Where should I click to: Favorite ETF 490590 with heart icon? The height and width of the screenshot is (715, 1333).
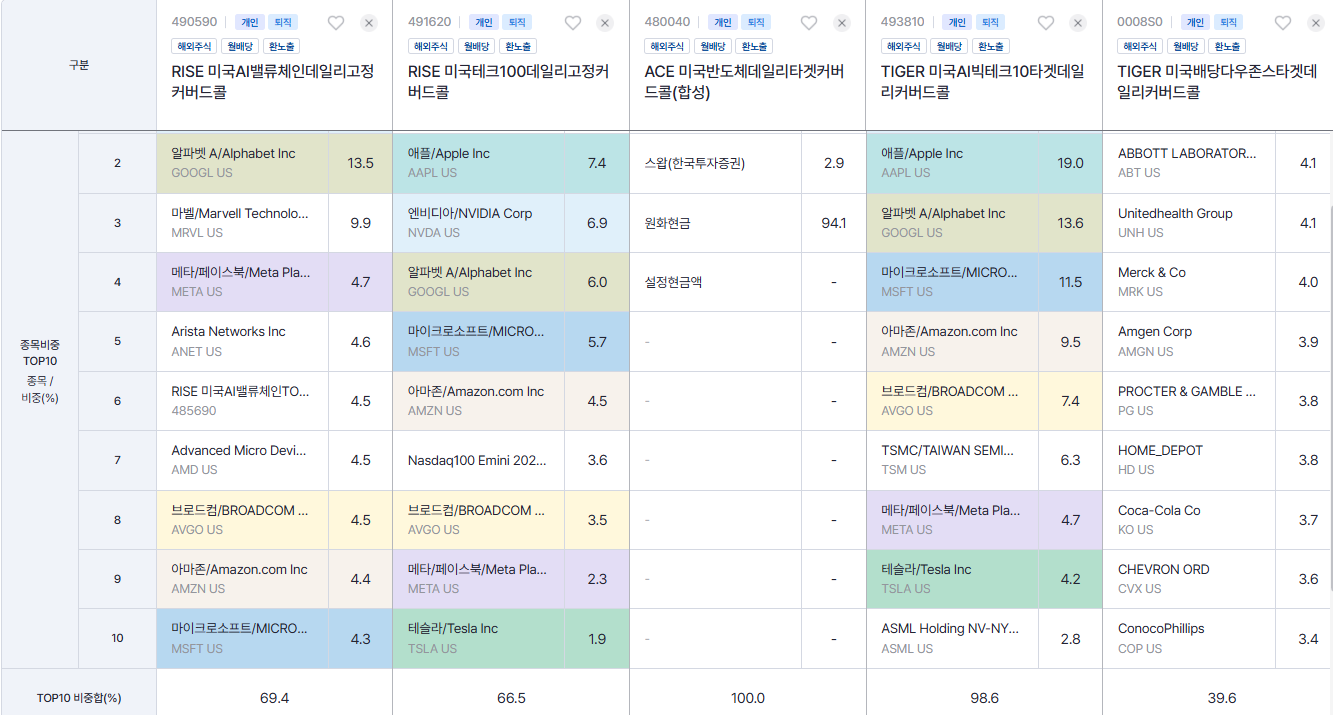point(336,23)
